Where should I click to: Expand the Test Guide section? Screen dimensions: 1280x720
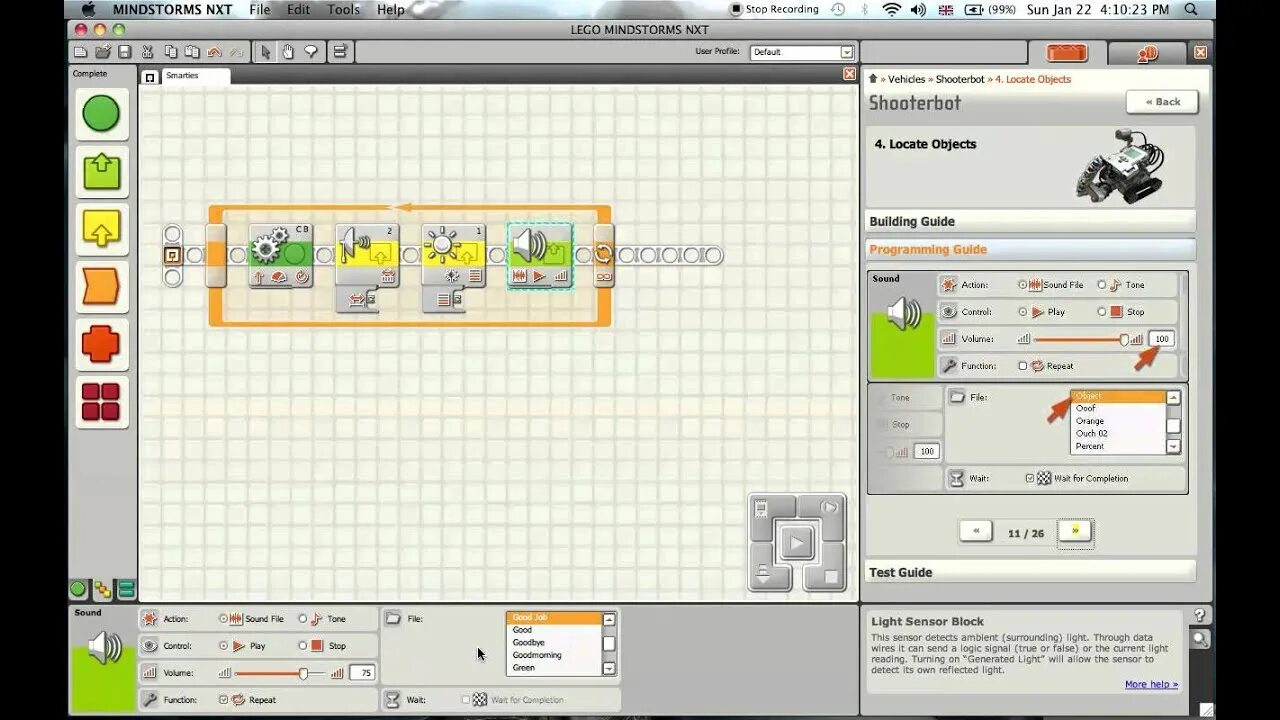pyautogui.click(x=1030, y=572)
